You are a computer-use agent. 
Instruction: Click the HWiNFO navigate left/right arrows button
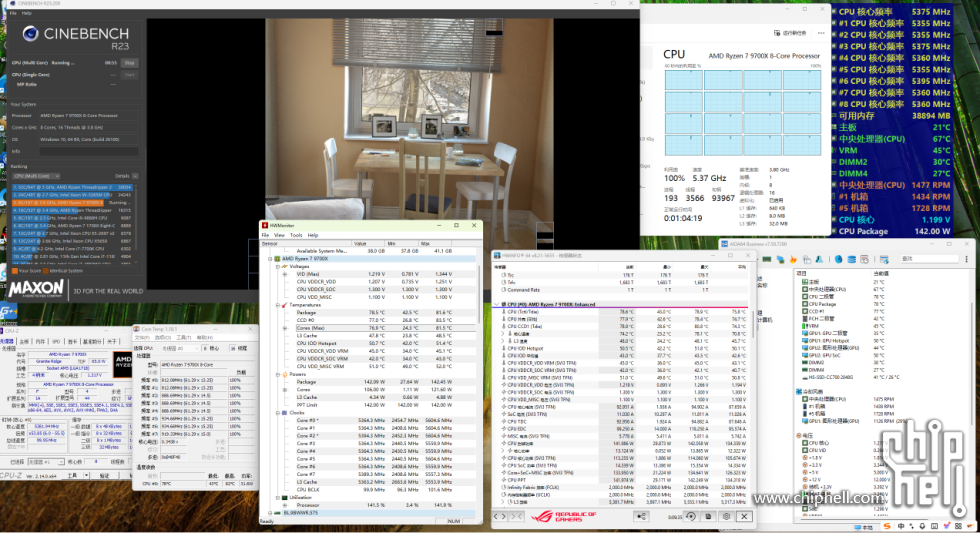pyautogui.click(x=500, y=517)
